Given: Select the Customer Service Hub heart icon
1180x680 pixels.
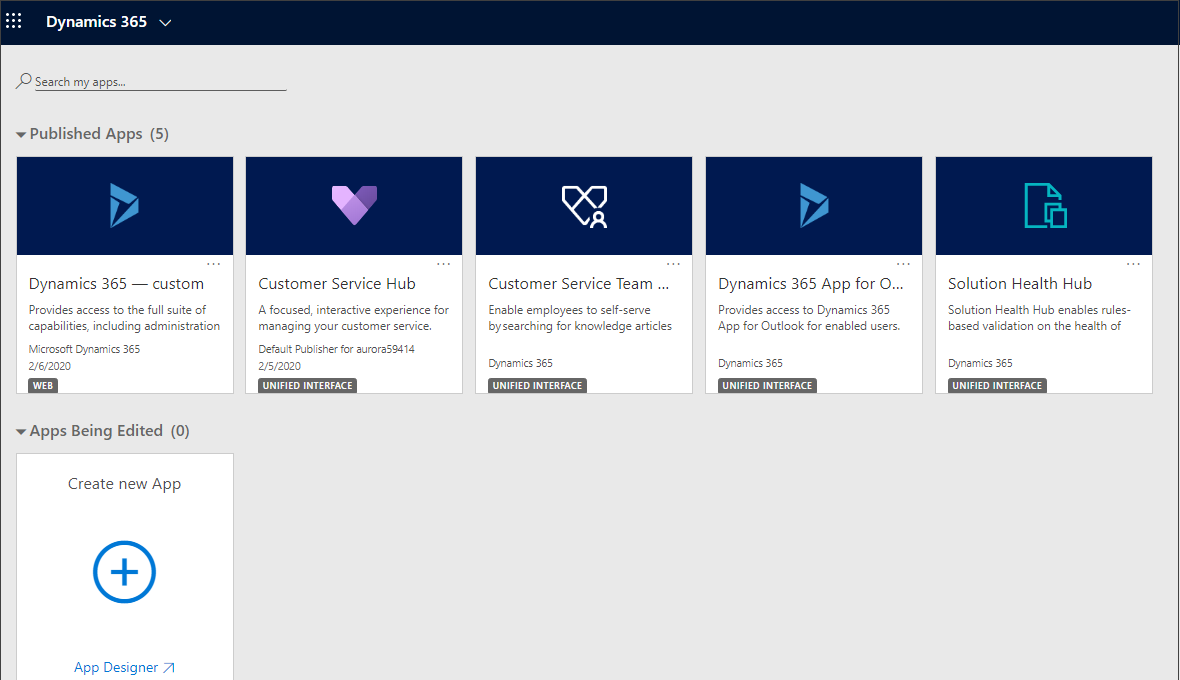Looking at the screenshot, I should coord(353,205).
